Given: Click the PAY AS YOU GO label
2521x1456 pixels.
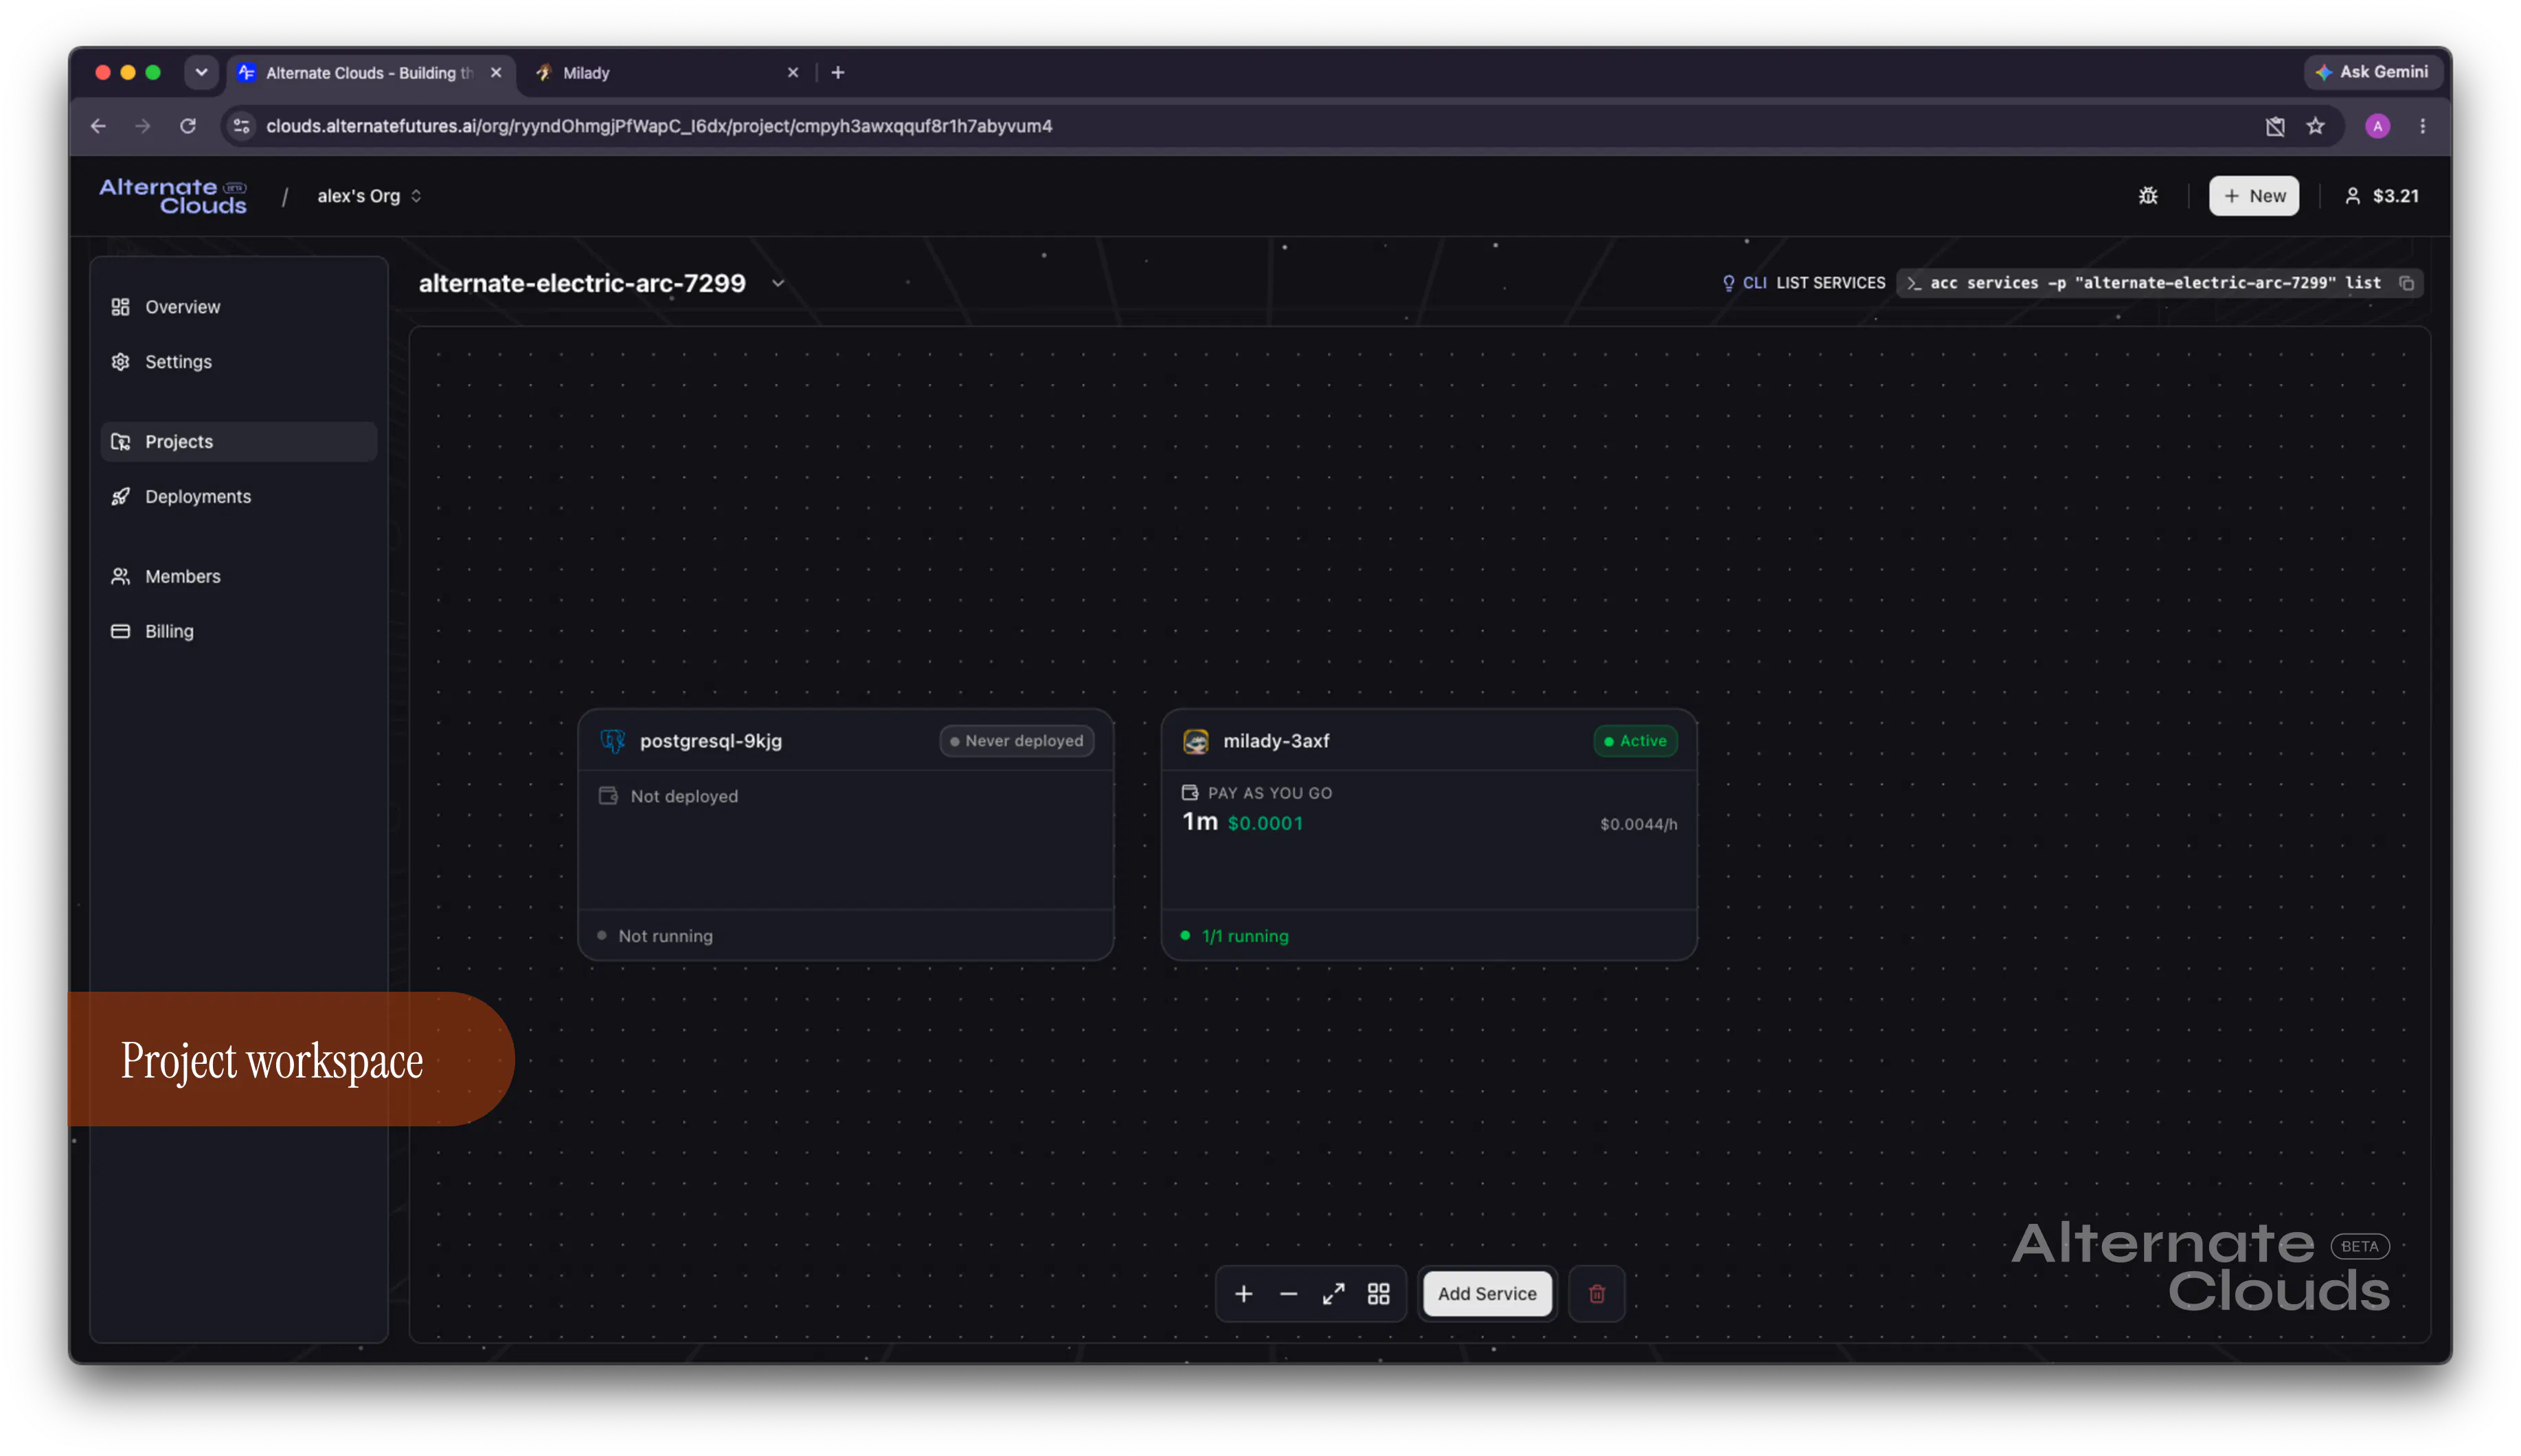Looking at the screenshot, I should coord(1269,793).
